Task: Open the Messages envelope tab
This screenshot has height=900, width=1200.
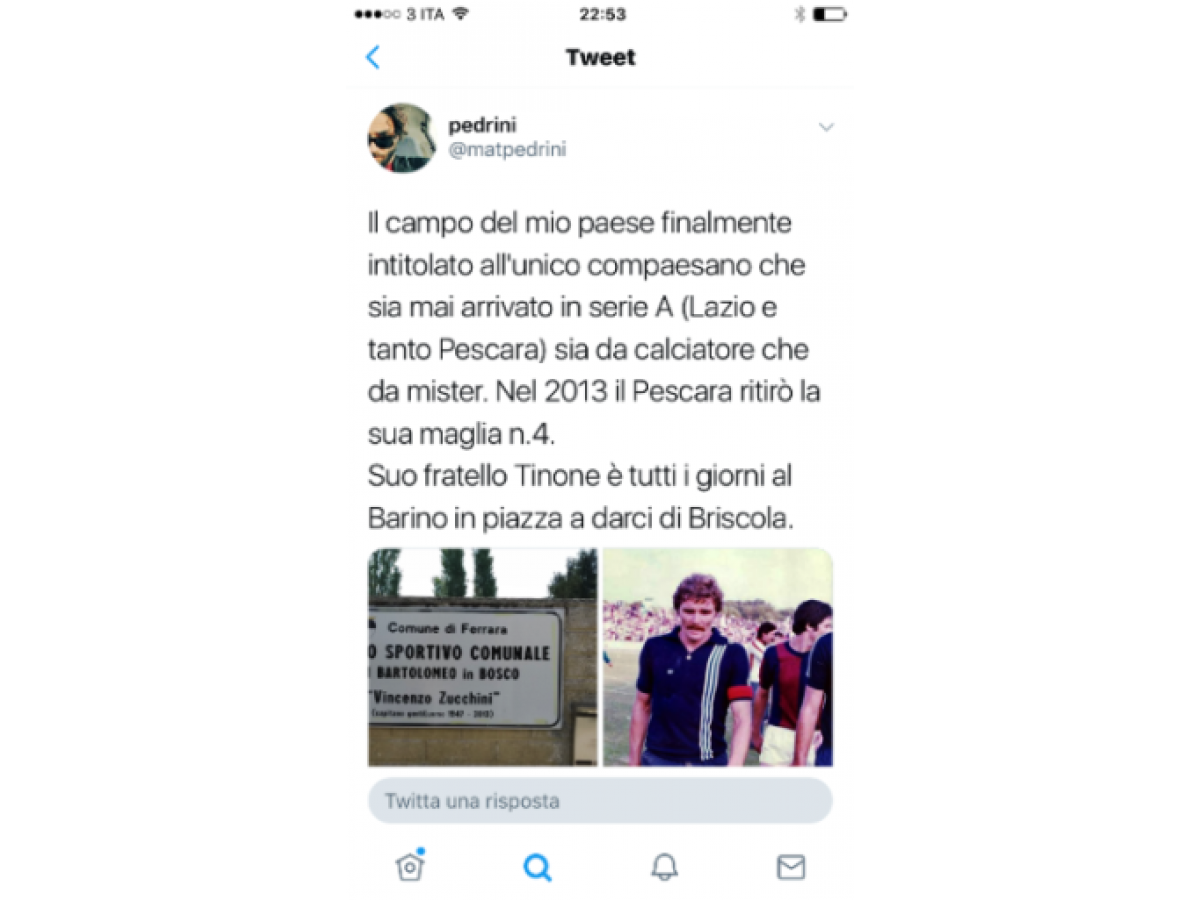Action: [x=791, y=867]
